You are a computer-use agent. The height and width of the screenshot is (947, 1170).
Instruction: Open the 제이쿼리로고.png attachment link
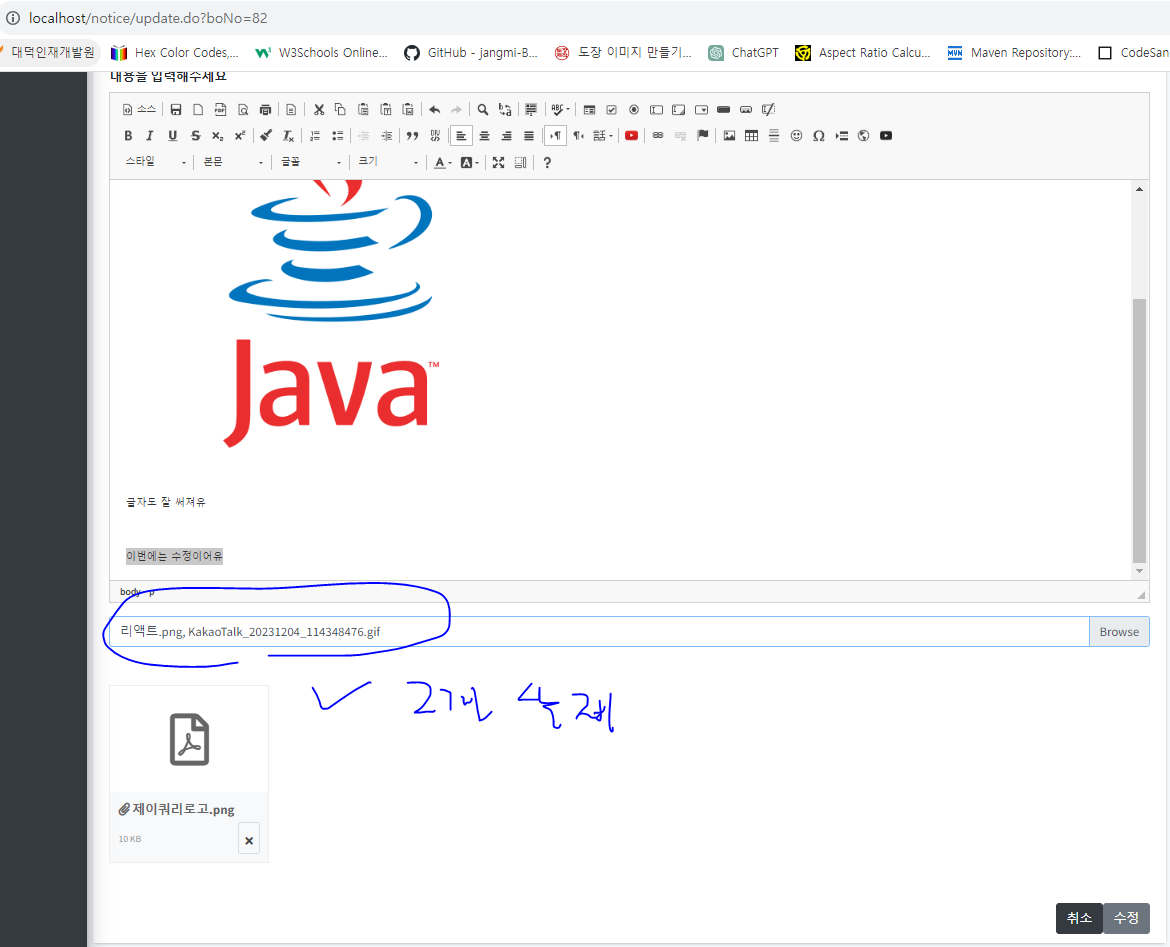point(176,809)
